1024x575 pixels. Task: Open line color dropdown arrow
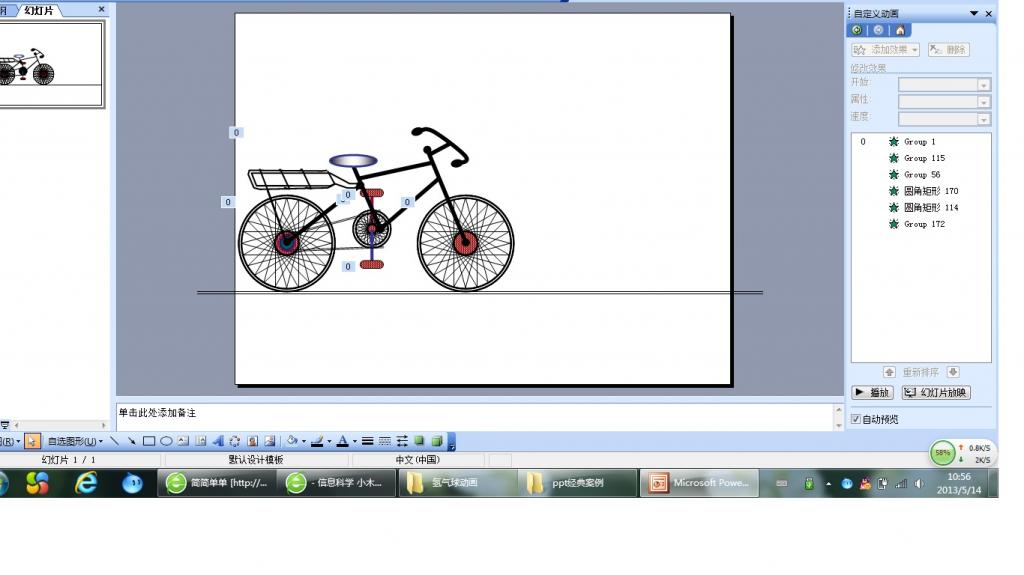329,442
